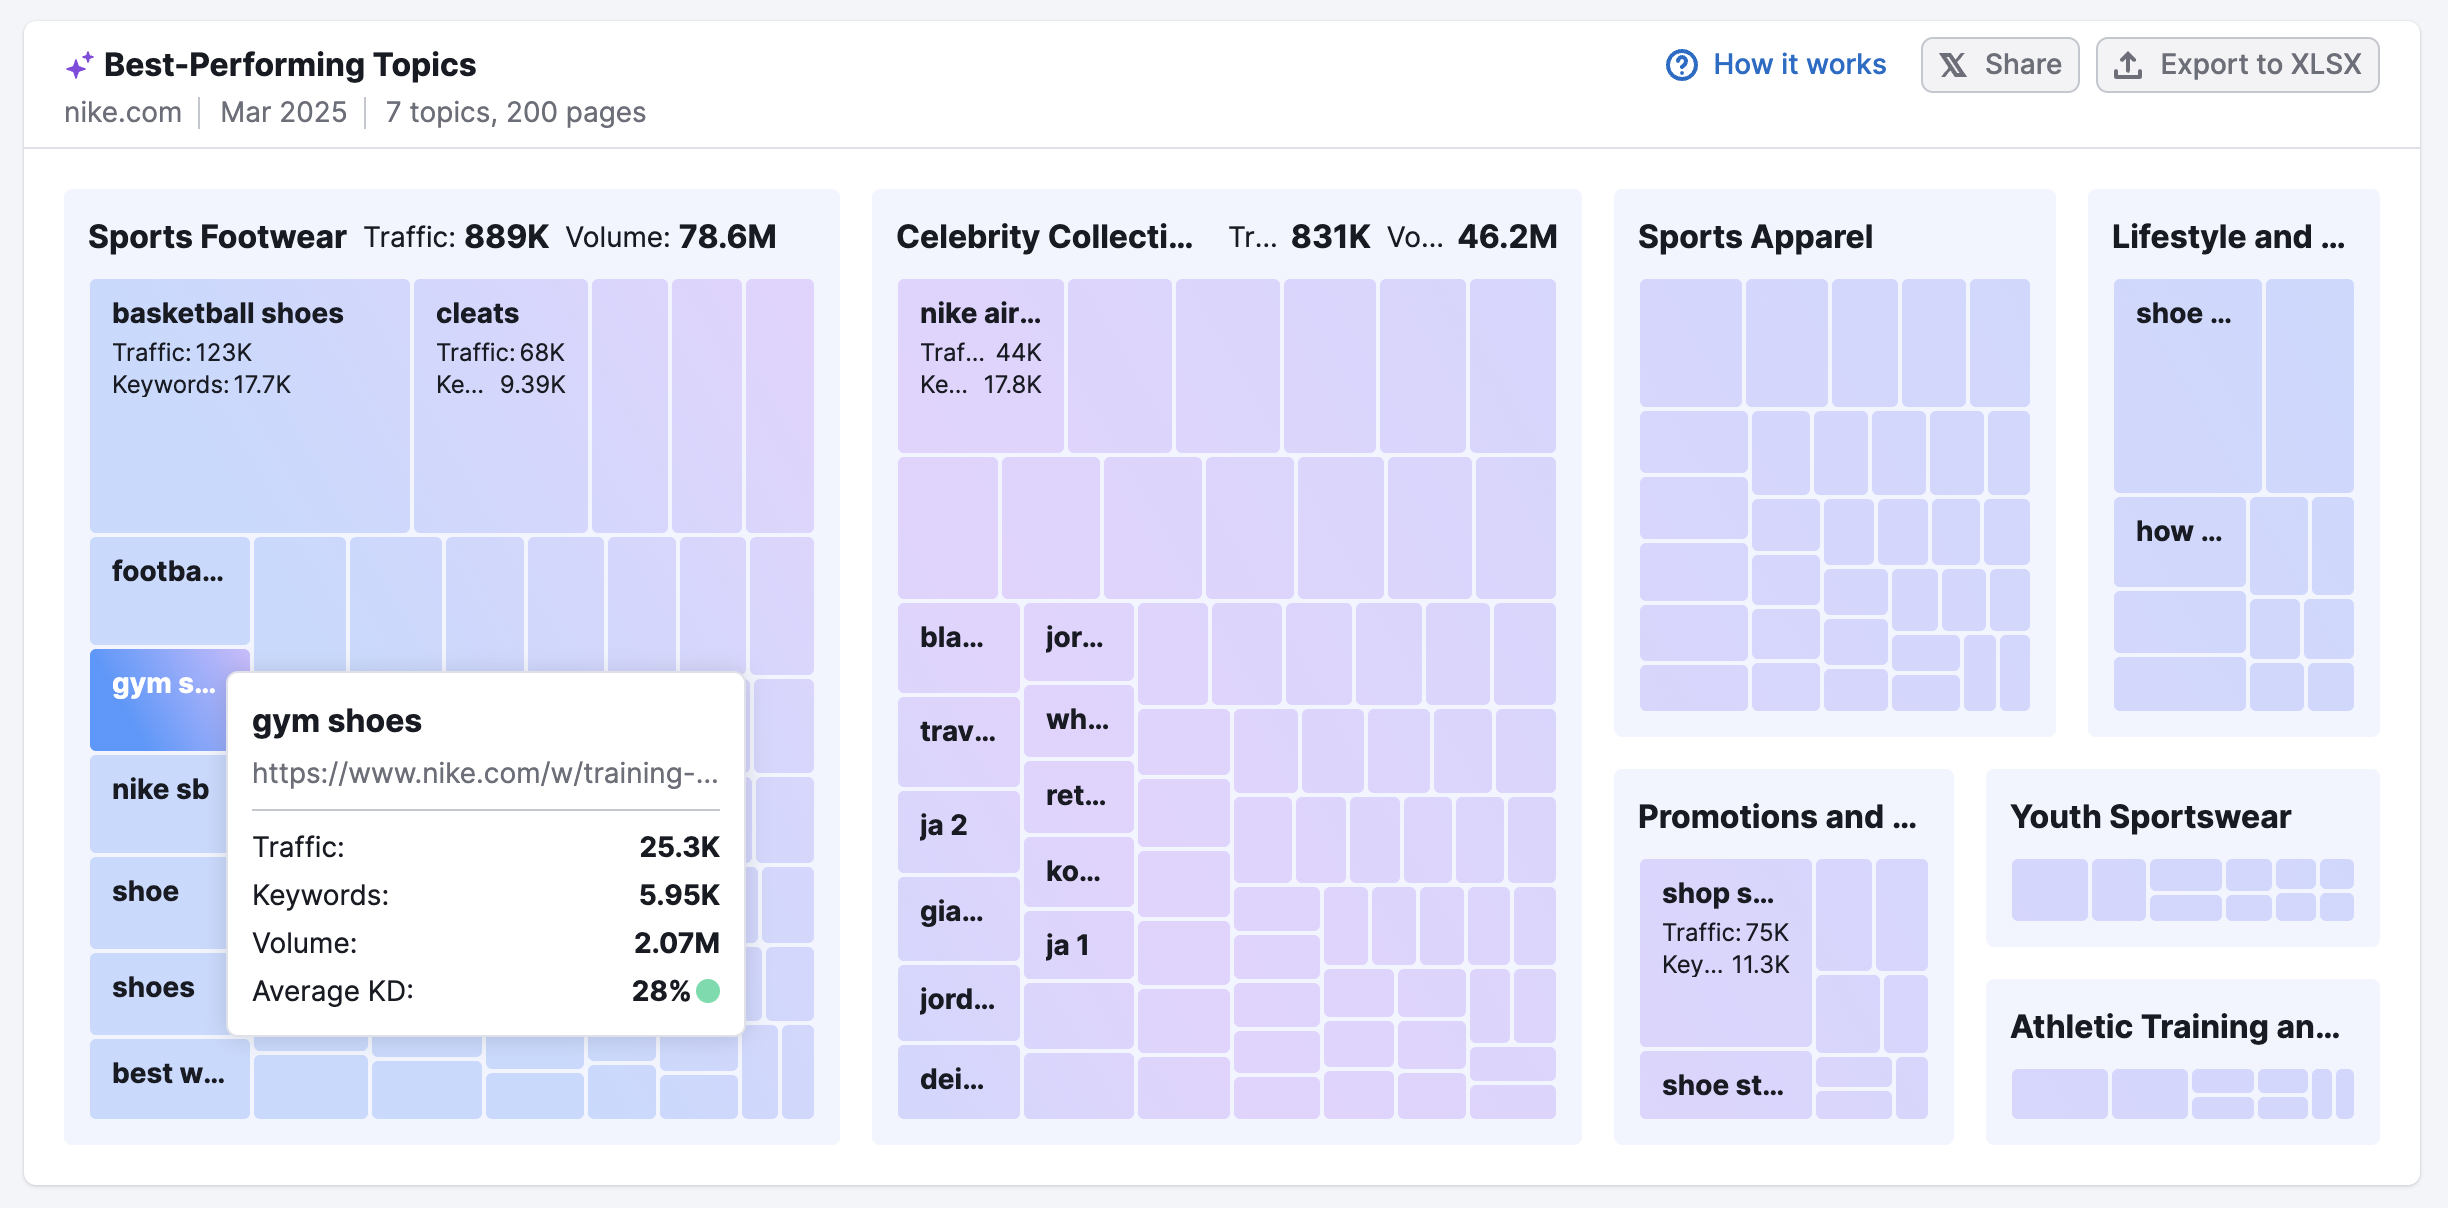Select the shop s... tile under Promotions

[x=1725, y=950]
